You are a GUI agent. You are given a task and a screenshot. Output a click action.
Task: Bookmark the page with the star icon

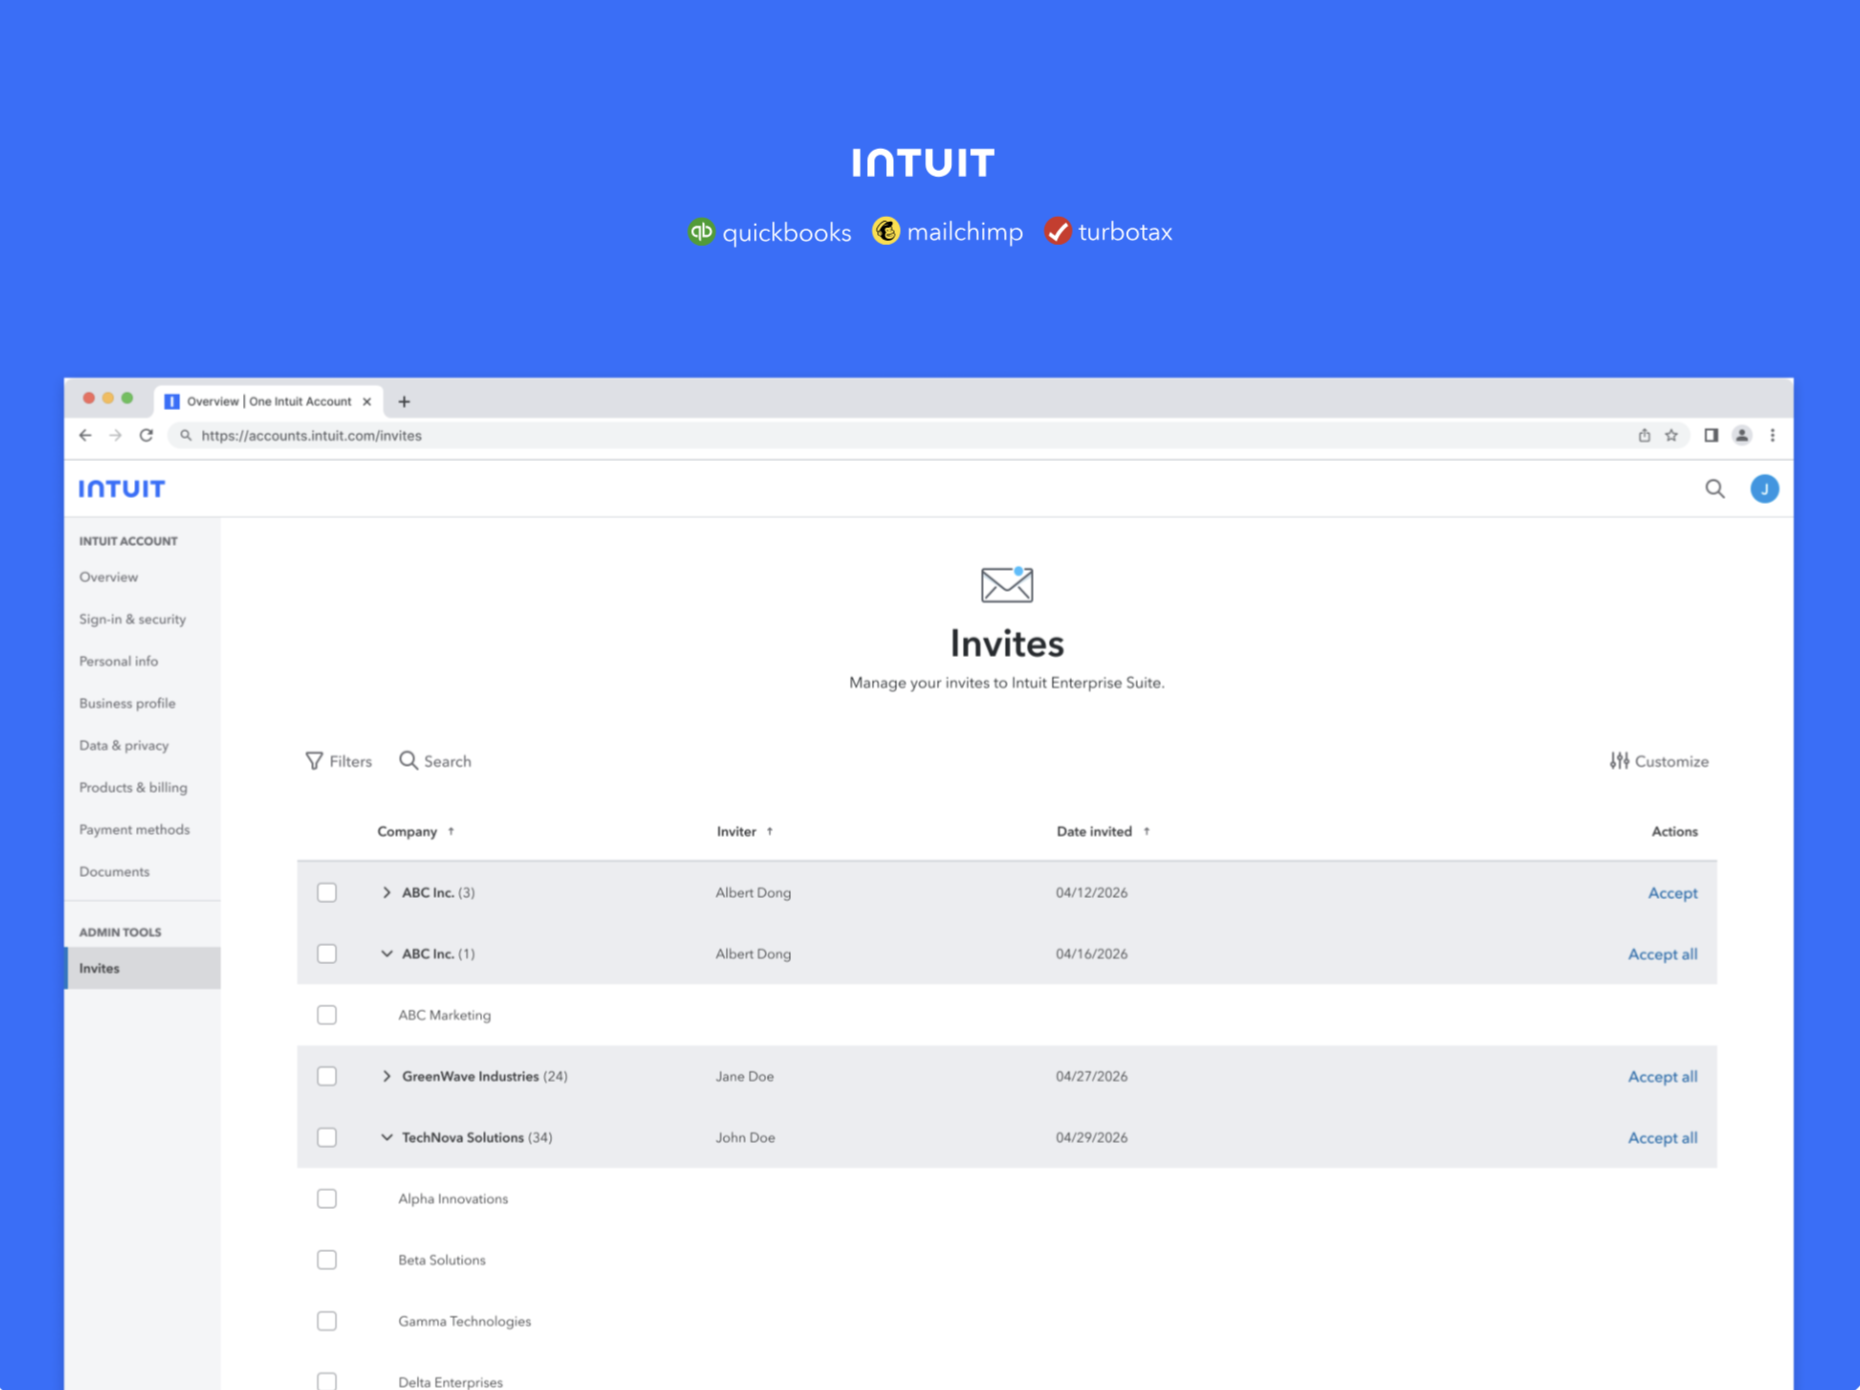[x=1671, y=435]
